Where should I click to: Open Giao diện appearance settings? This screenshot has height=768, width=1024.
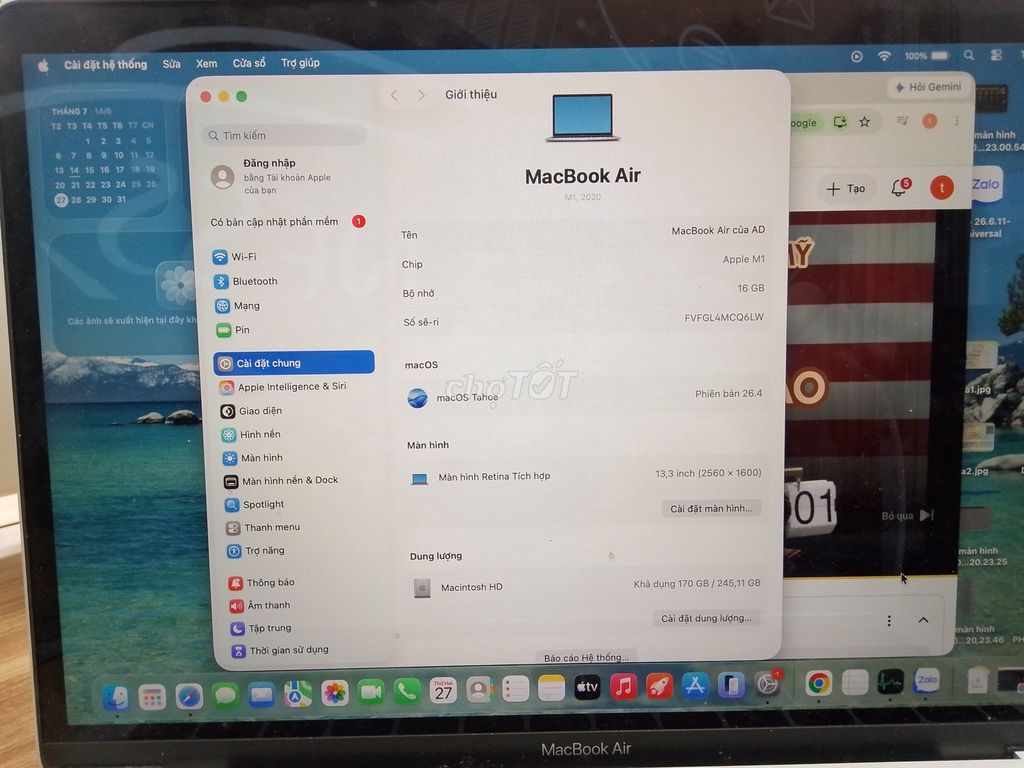252,411
